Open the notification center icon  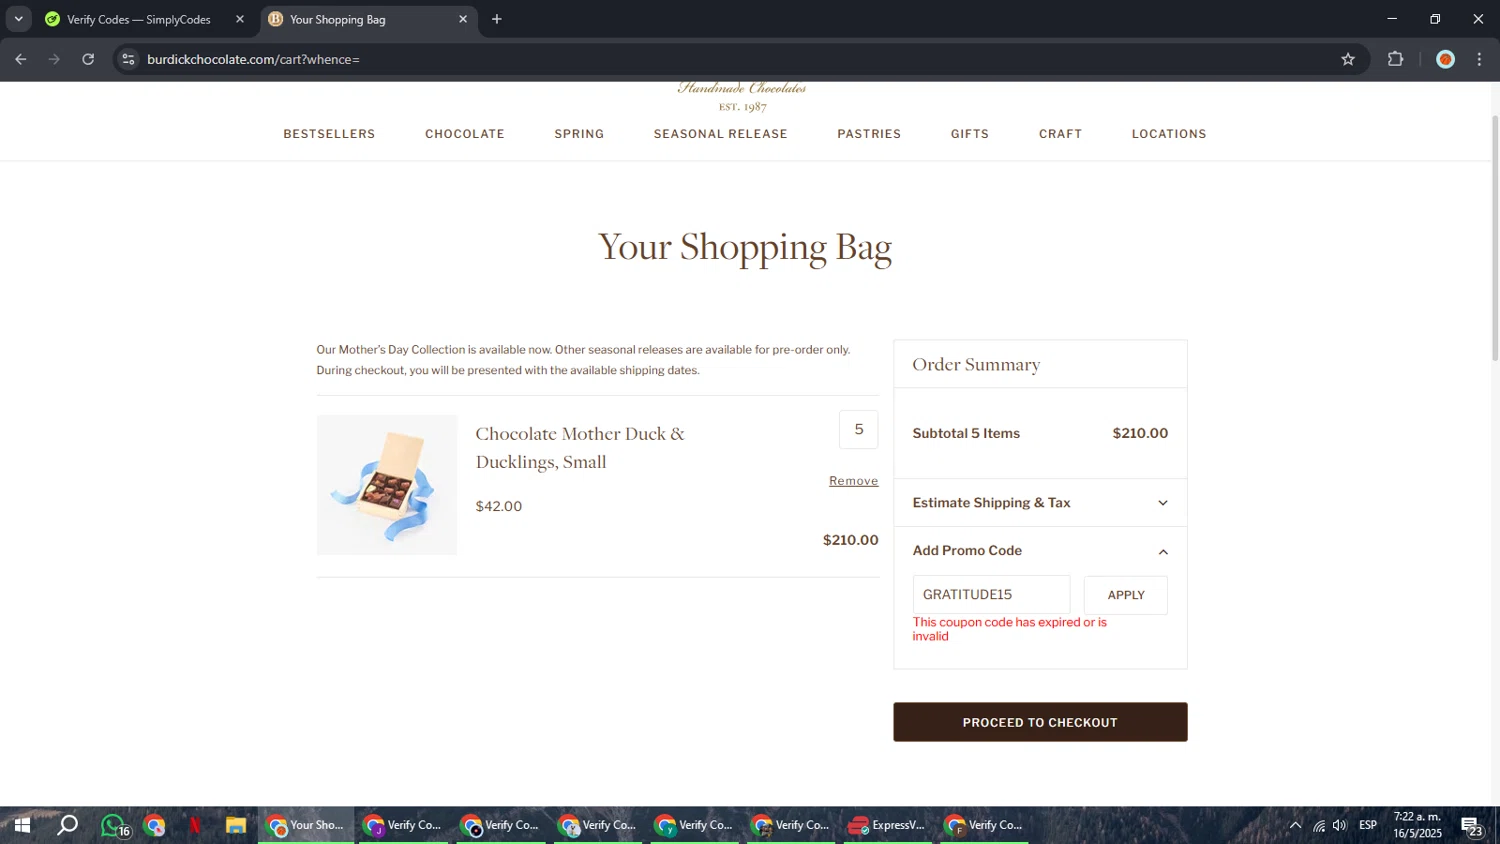point(1473,825)
